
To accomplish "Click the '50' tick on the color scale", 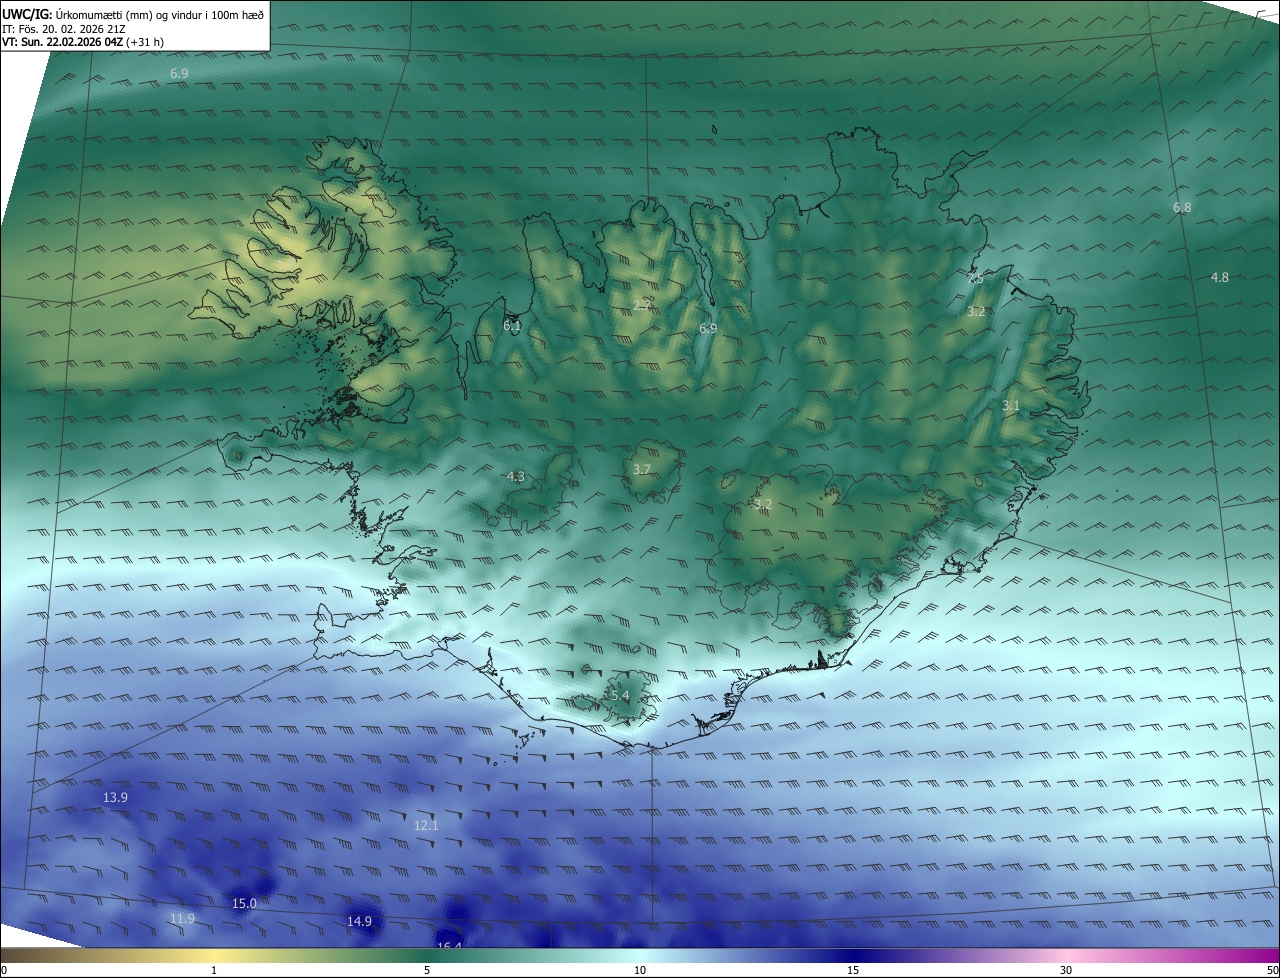I will pyautogui.click(x=1272, y=970).
